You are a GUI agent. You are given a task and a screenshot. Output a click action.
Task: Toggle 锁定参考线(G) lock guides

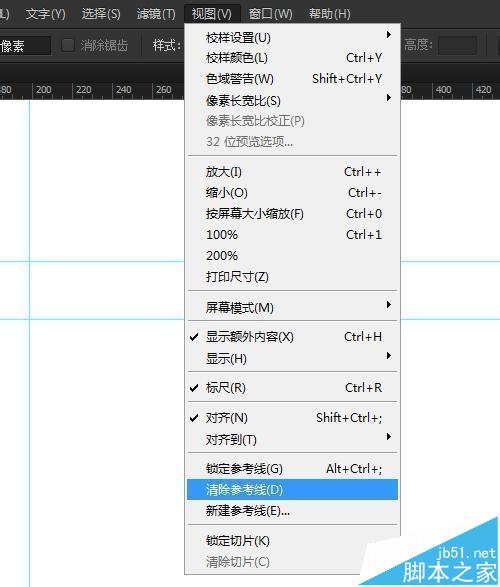pos(292,469)
